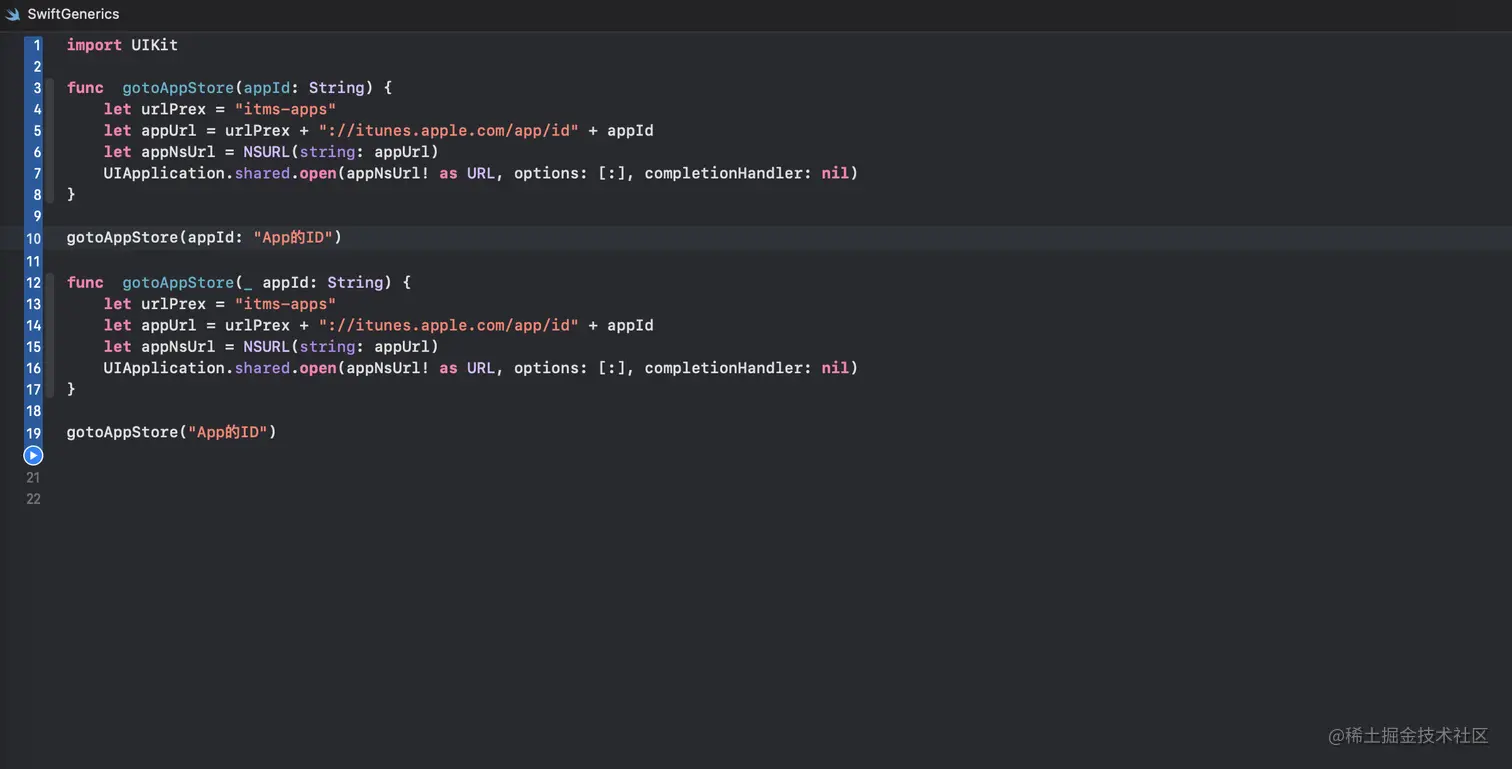Screen dimensions: 1512x769
Task: Click 'gotoAppStore(_ appId: String)' declaration on line 12
Action: (257, 283)
